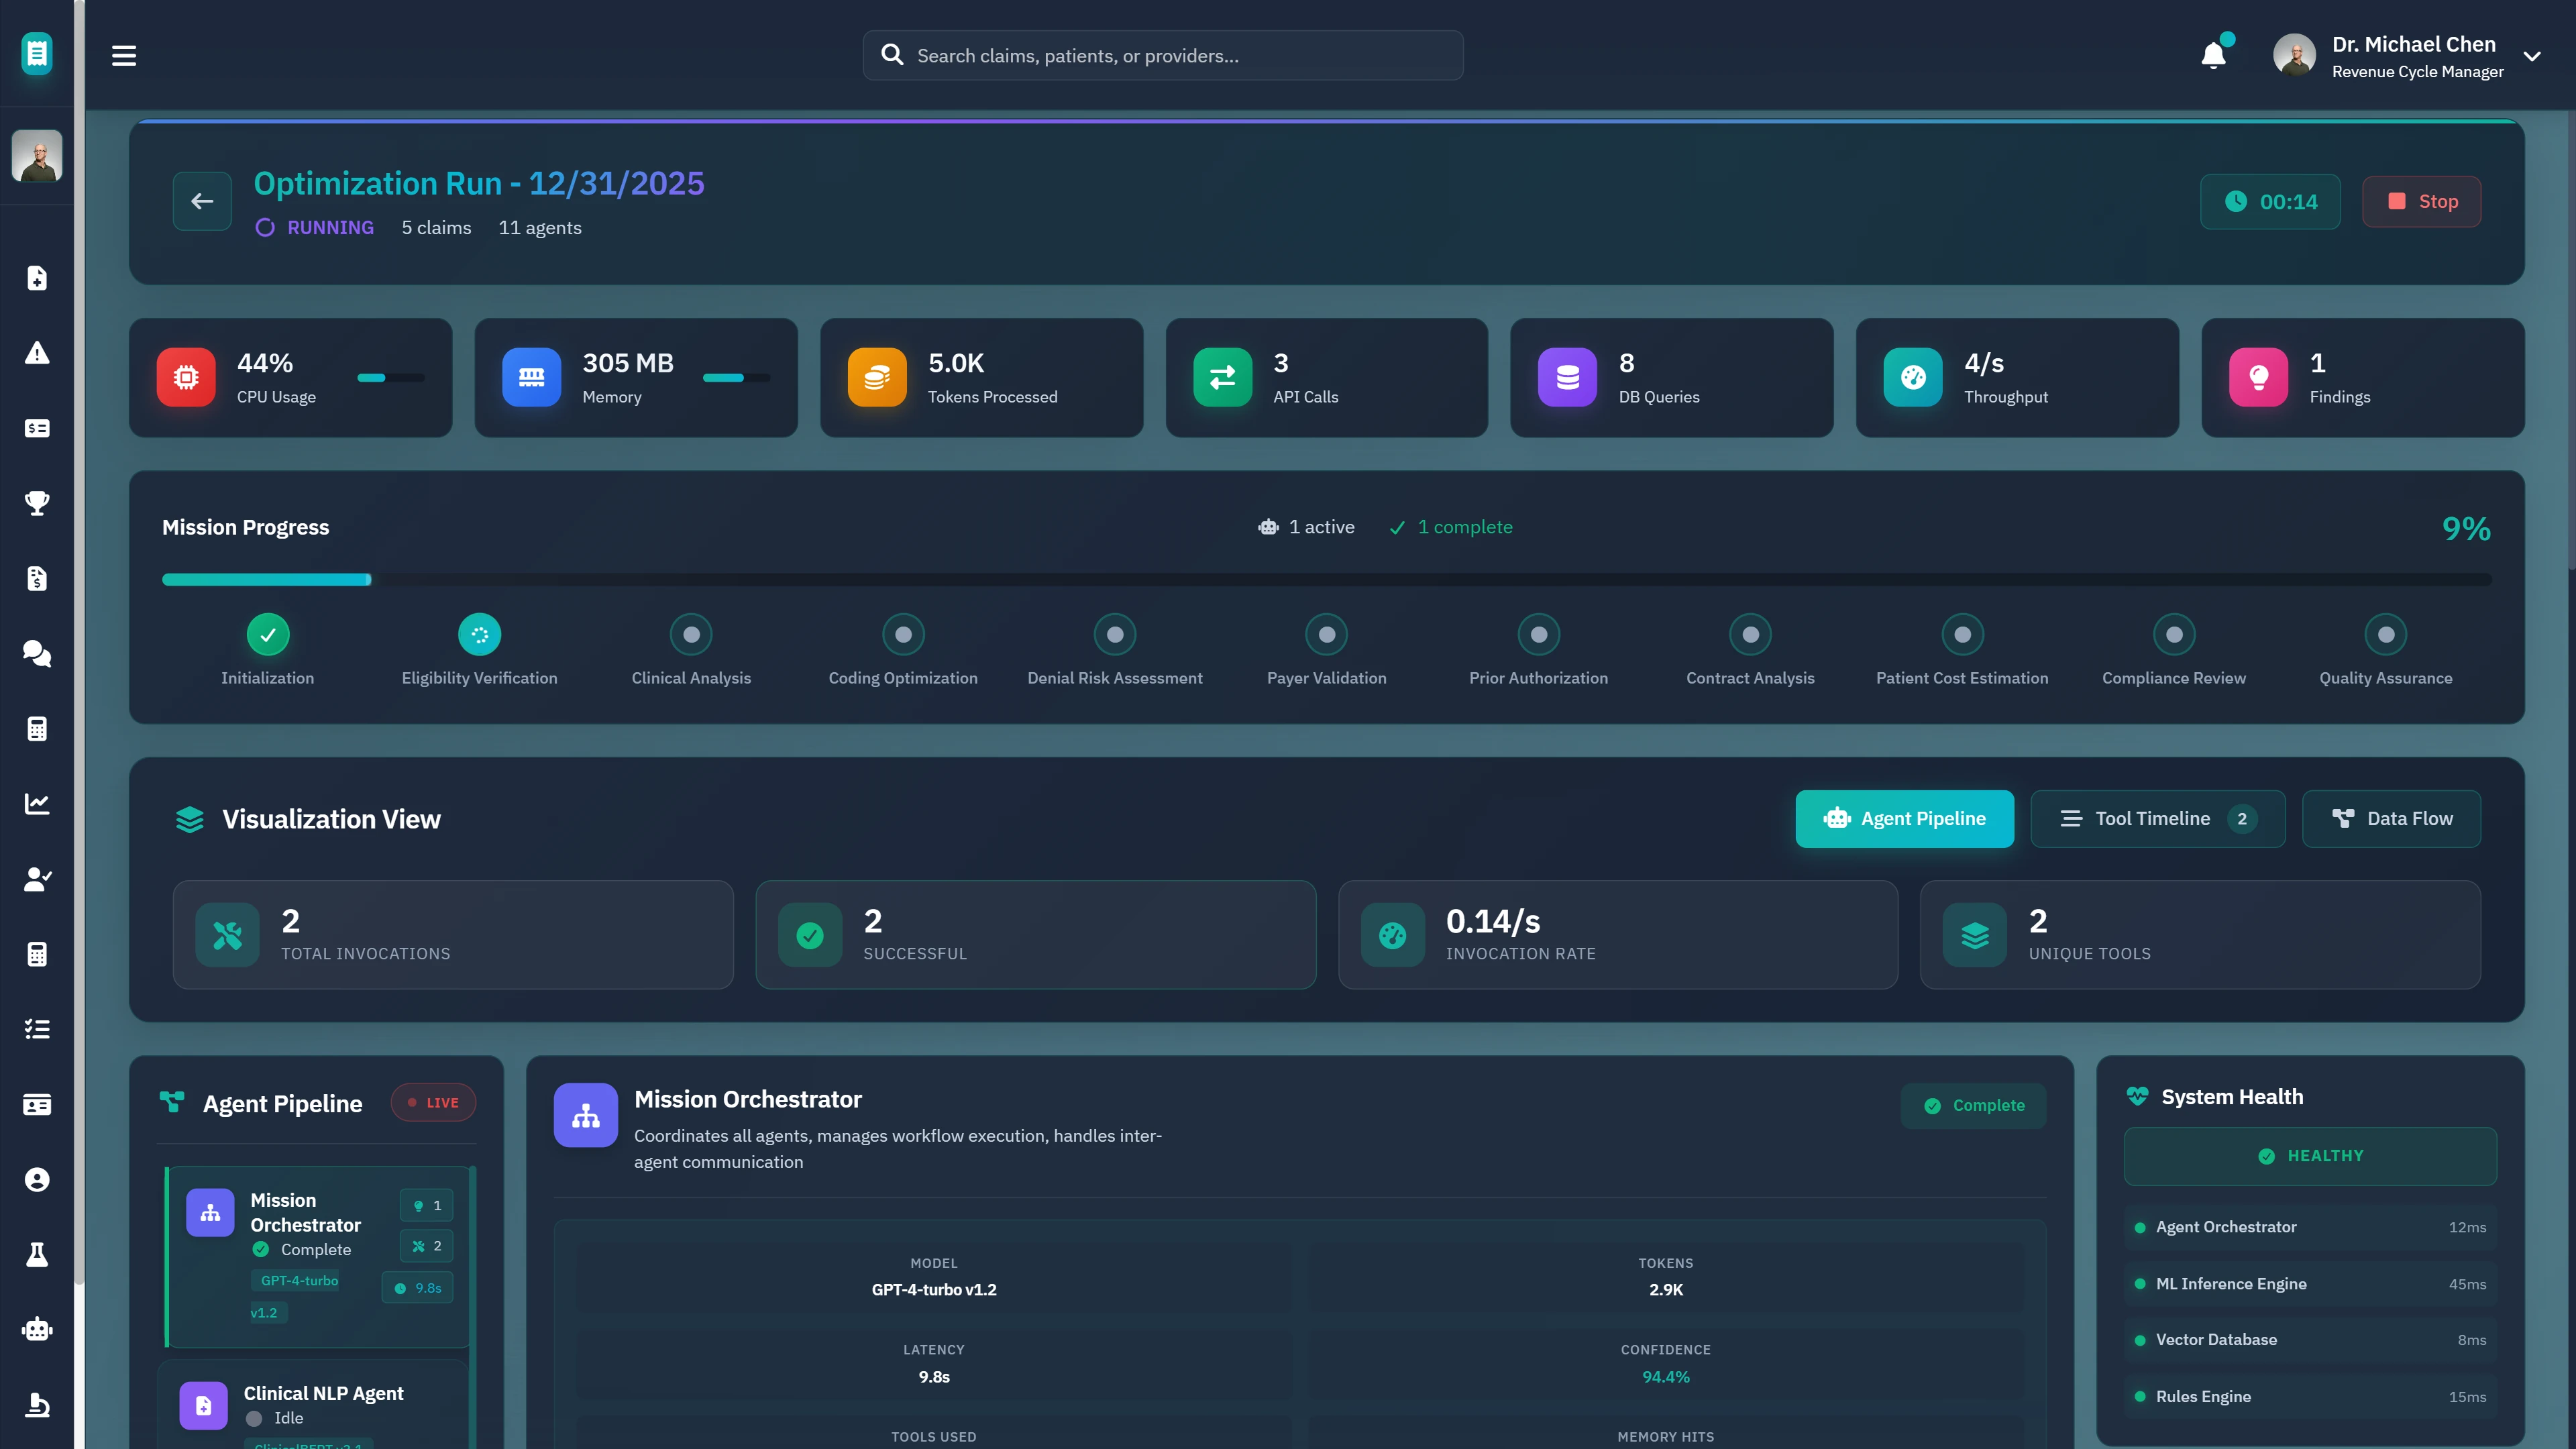This screenshot has height=1449, width=2576.
Task: Open the chat messages icon in sidebar
Action: pyautogui.click(x=37, y=653)
